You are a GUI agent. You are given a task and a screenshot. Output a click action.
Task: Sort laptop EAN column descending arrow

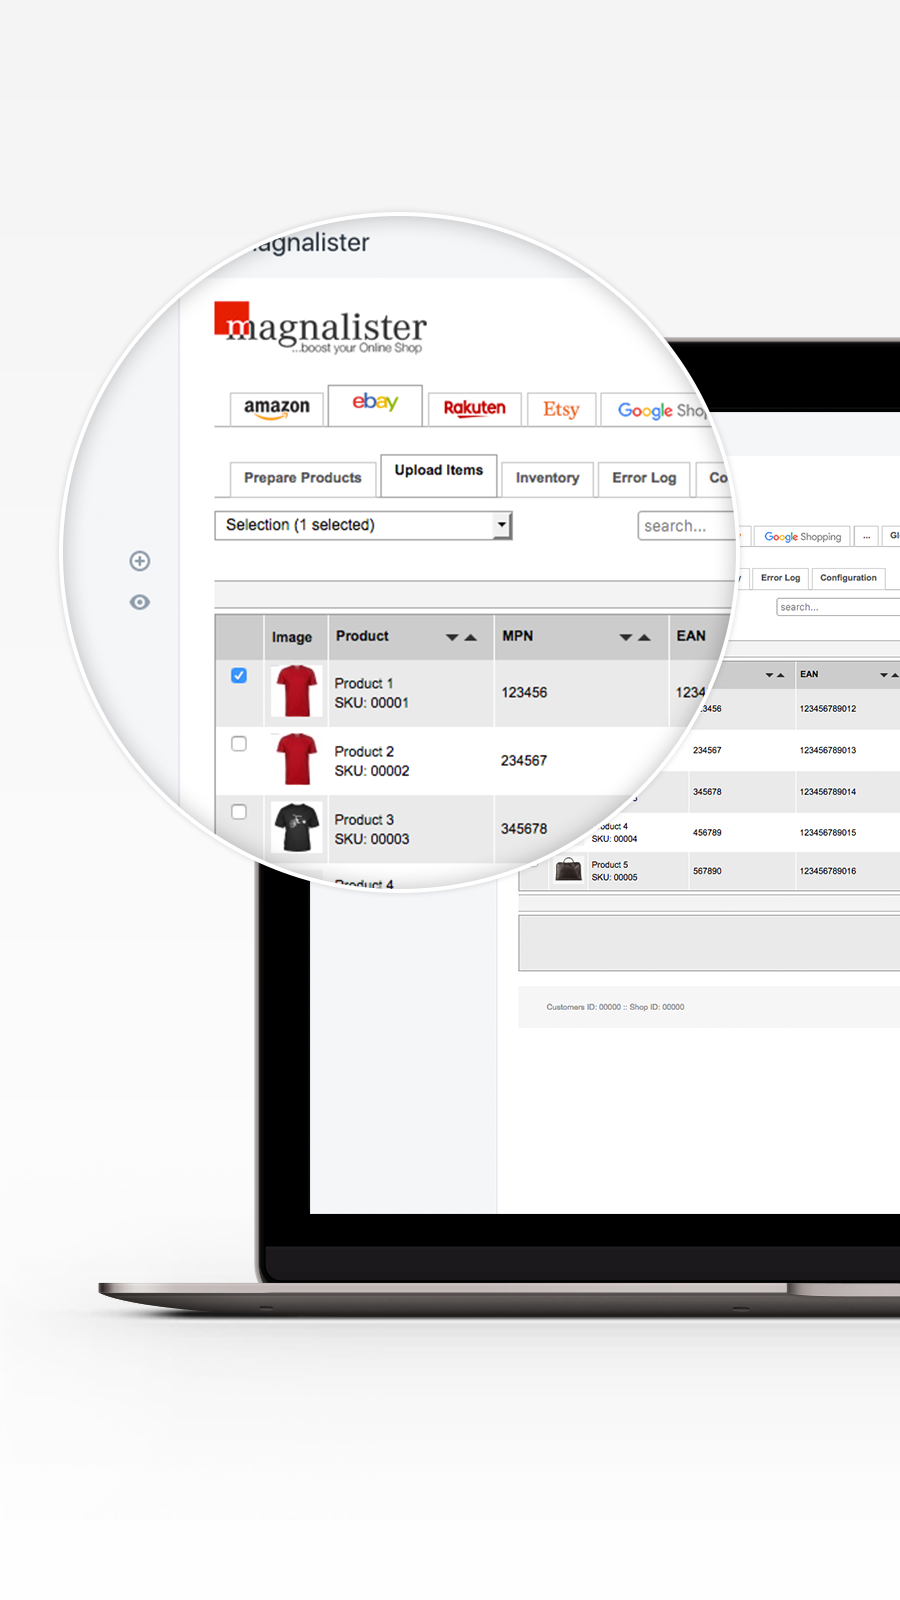tap(884, 675)
